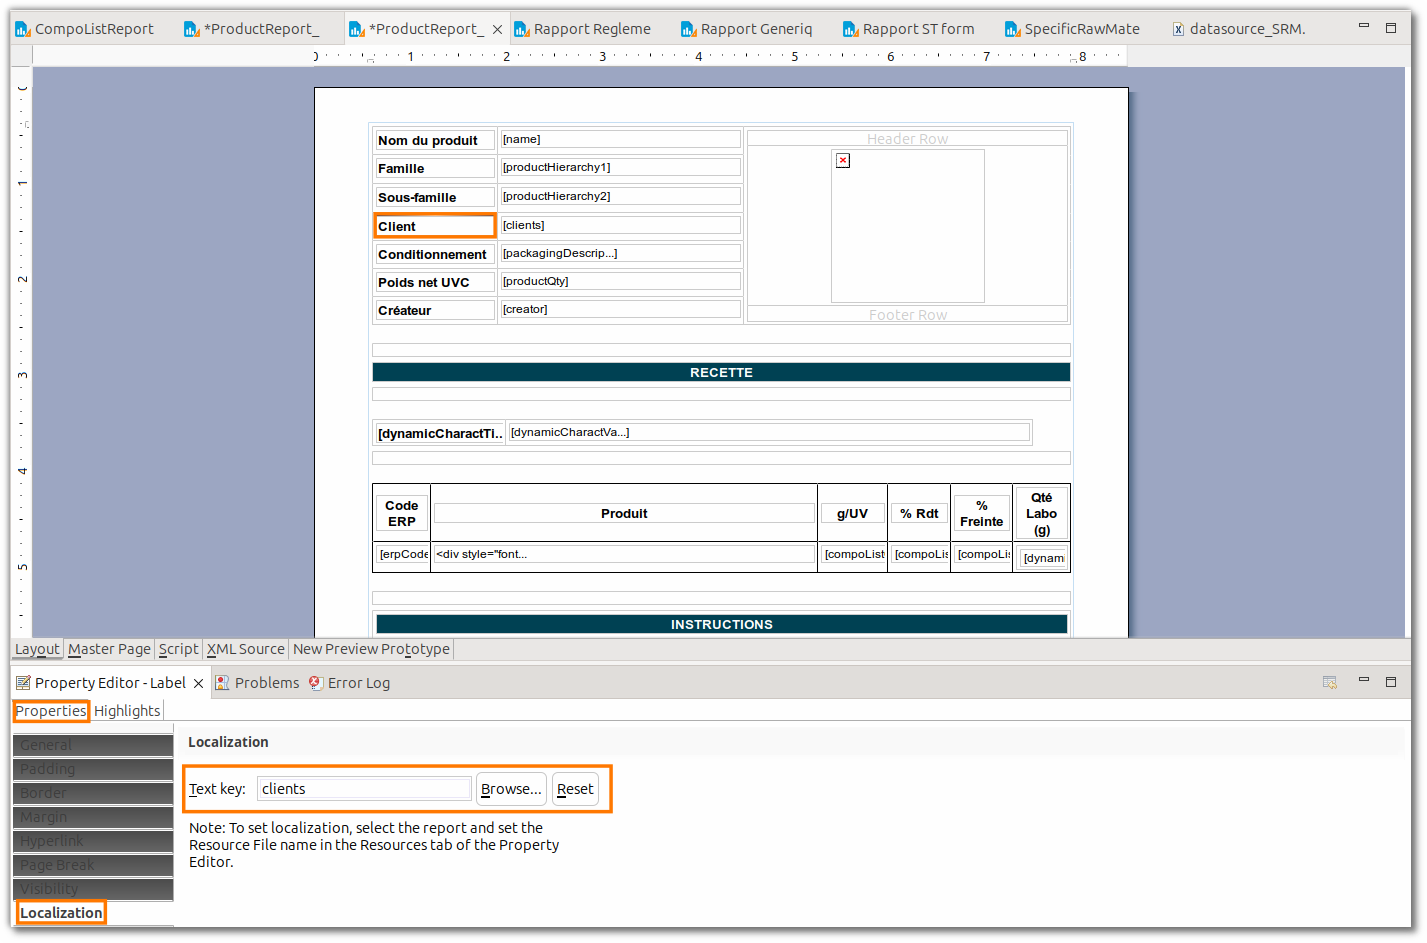Click the Reset button
The image size is (1427, 943).
pyautogui.click(x=575, y=789)
